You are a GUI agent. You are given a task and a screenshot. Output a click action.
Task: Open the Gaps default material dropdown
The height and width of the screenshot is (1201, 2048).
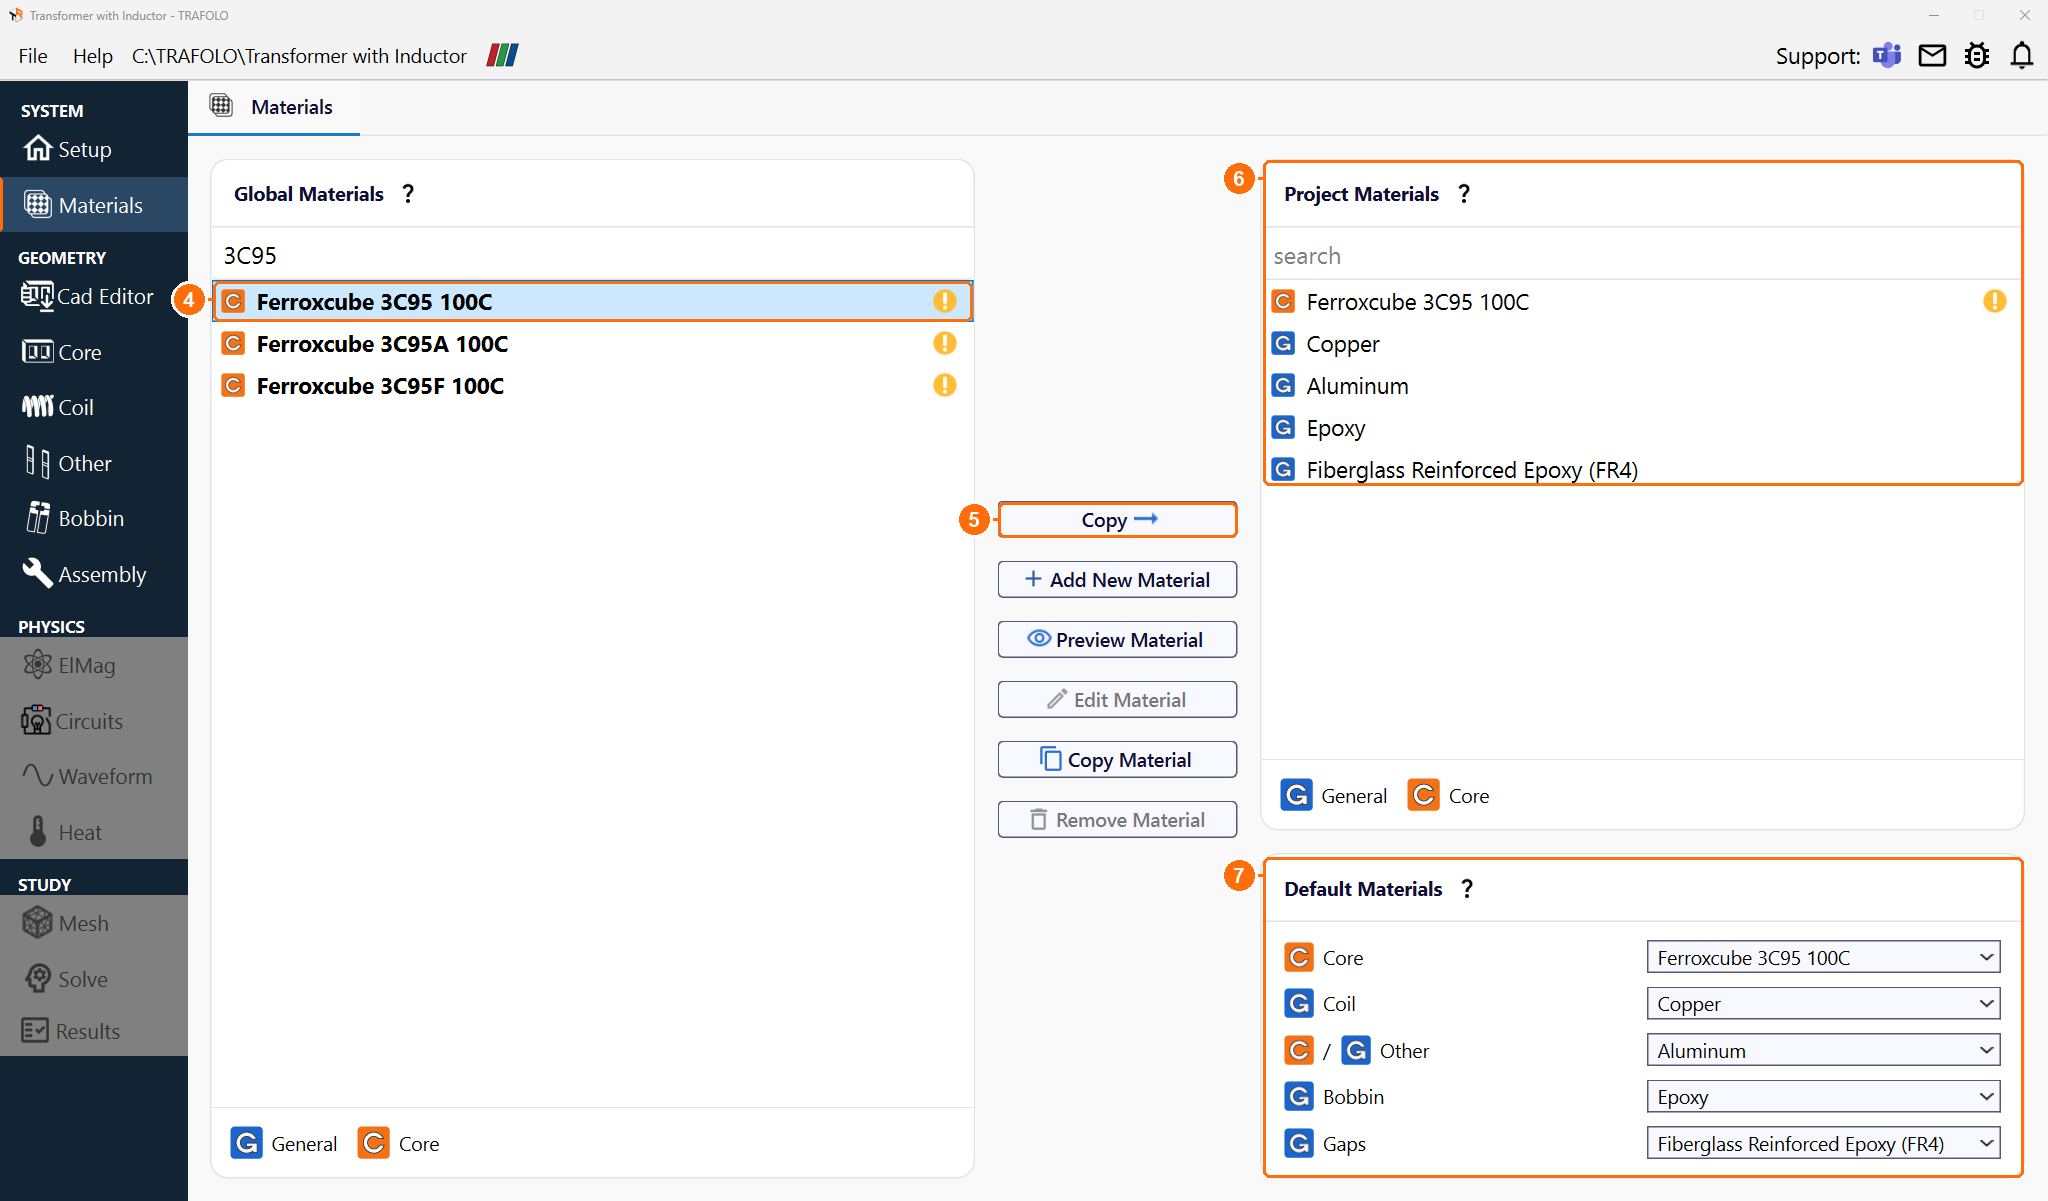(1823, 1143)
